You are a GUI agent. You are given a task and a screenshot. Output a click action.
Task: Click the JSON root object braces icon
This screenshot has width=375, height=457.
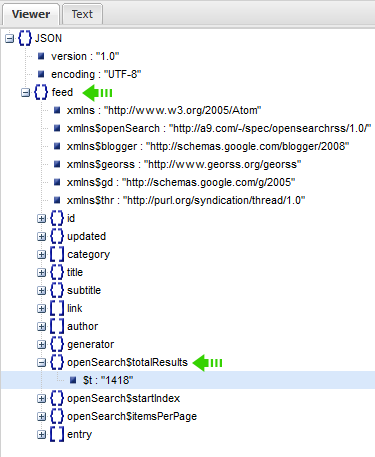pos(25,38)
